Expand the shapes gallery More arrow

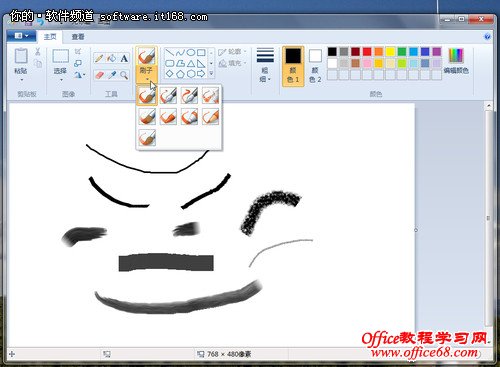point(211,73)
